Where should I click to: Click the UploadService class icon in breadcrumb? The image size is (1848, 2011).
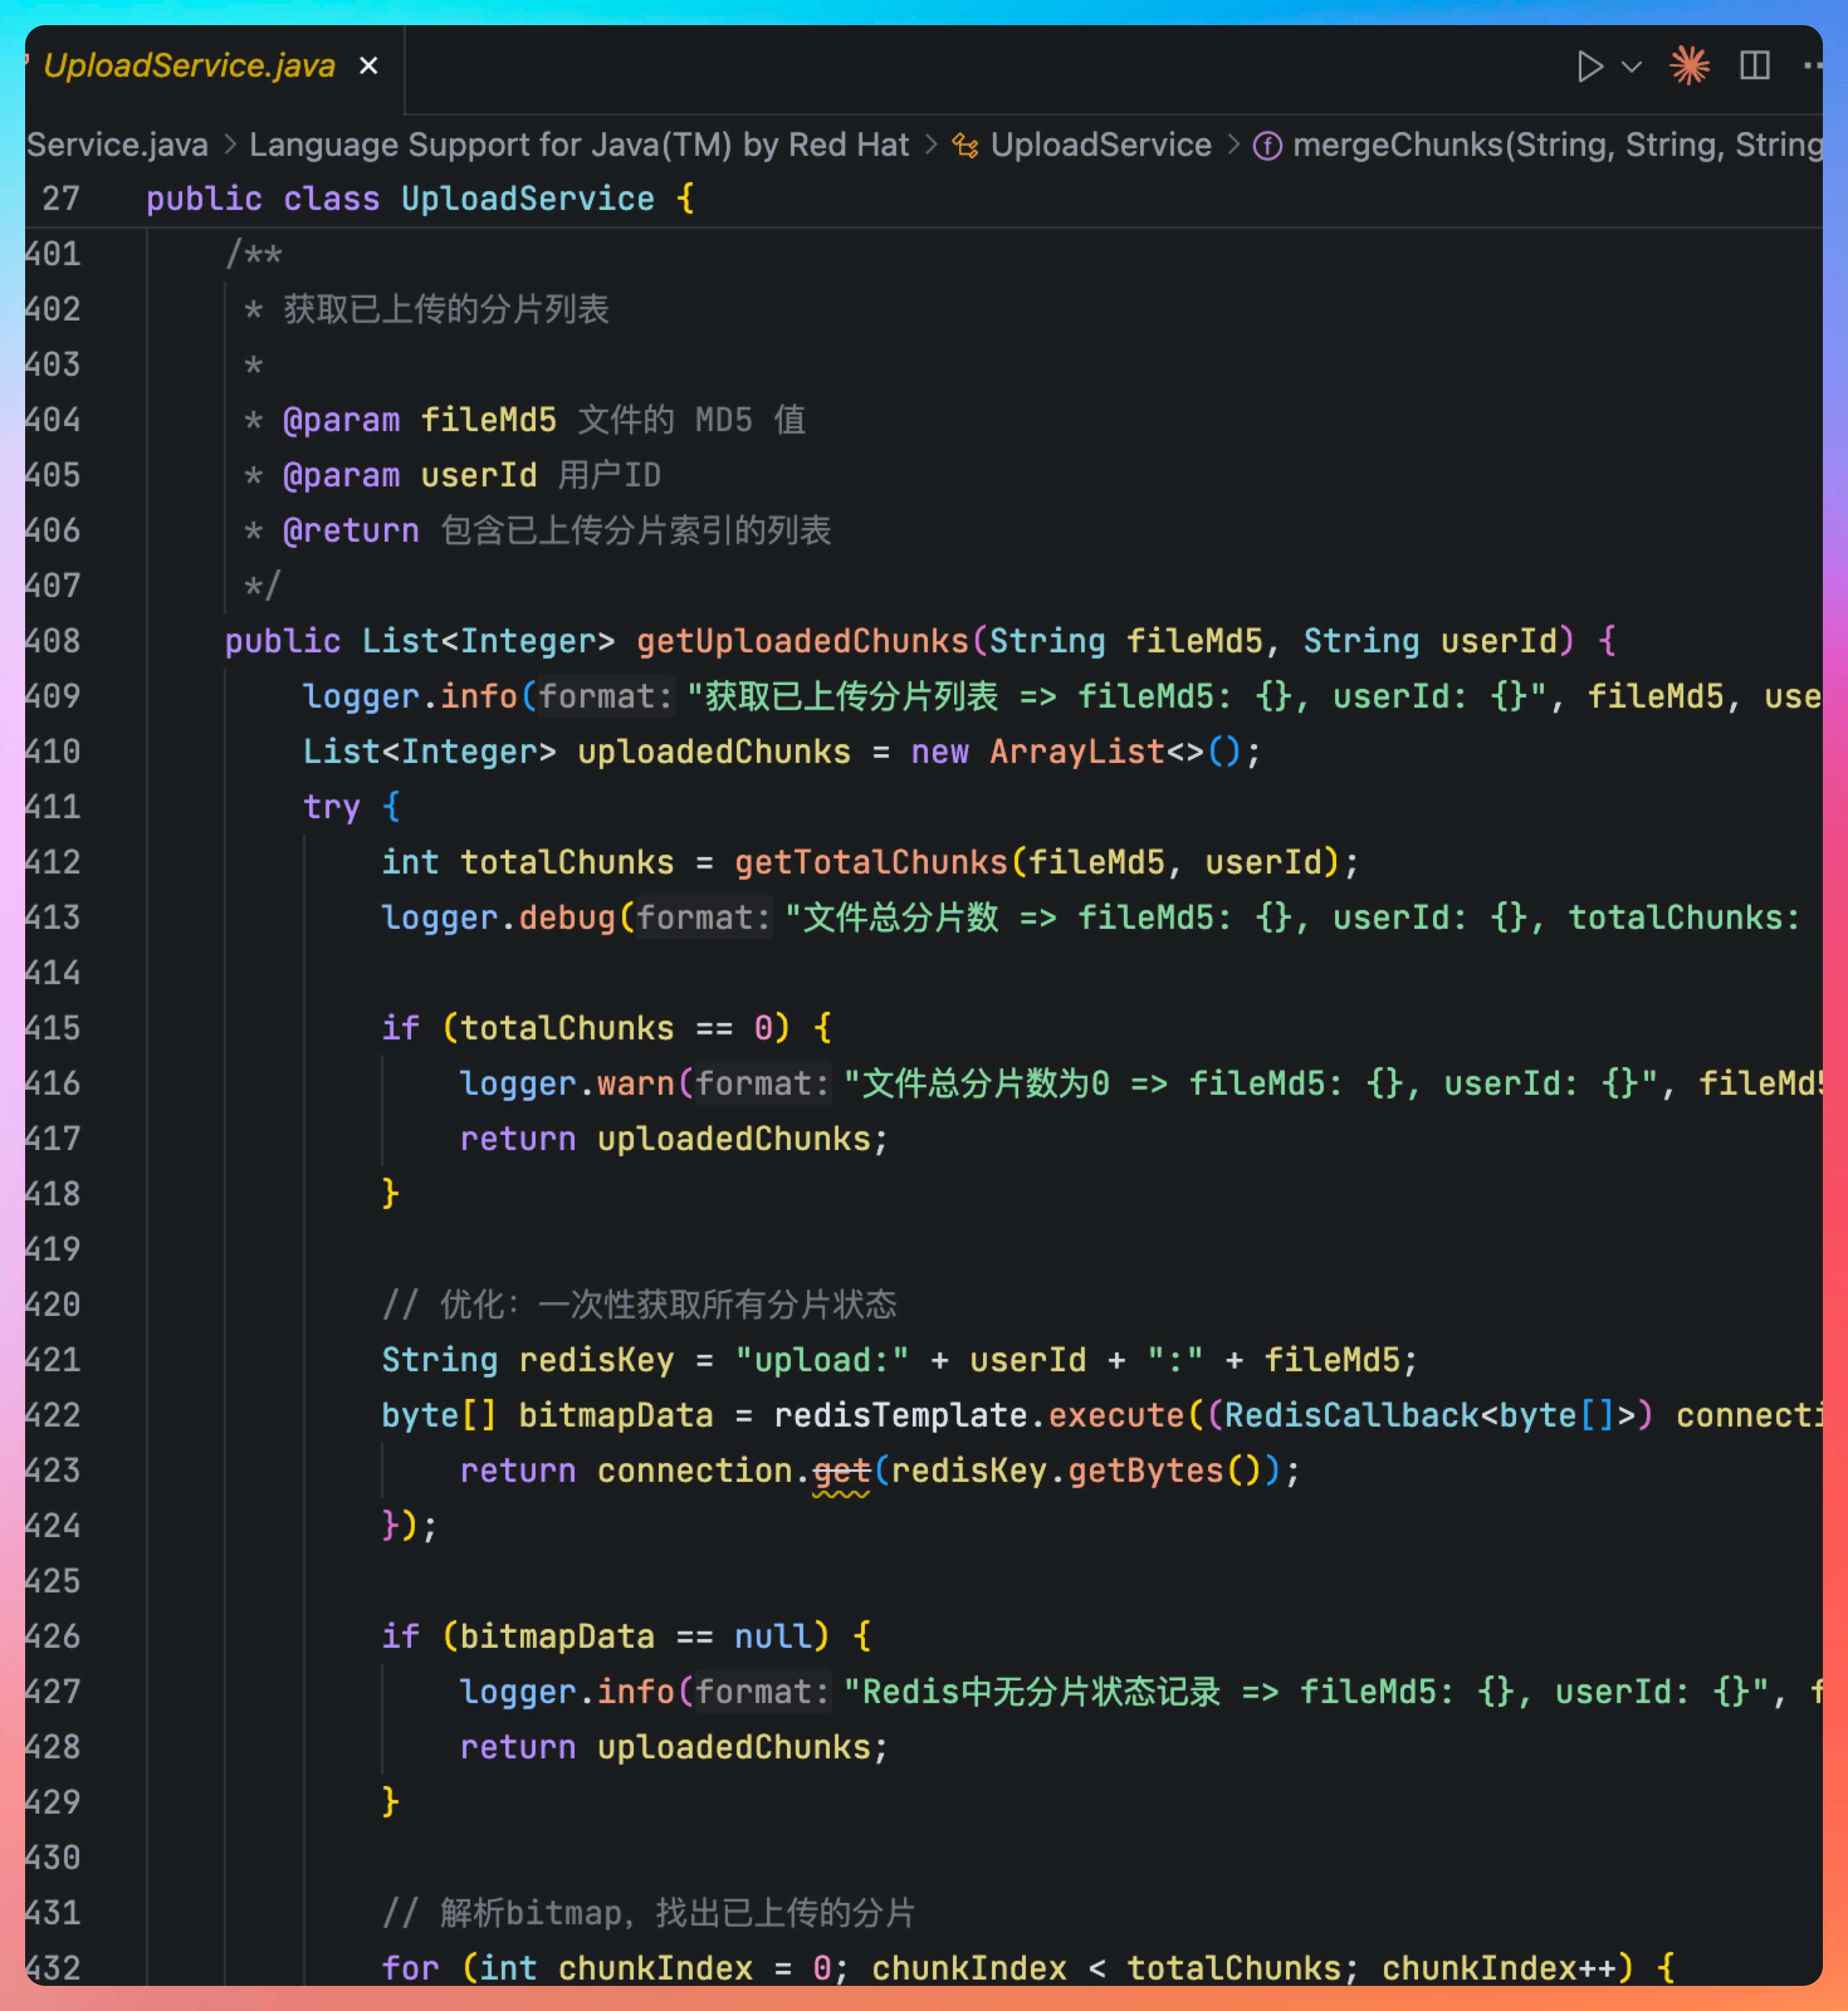tap(965, 146)
